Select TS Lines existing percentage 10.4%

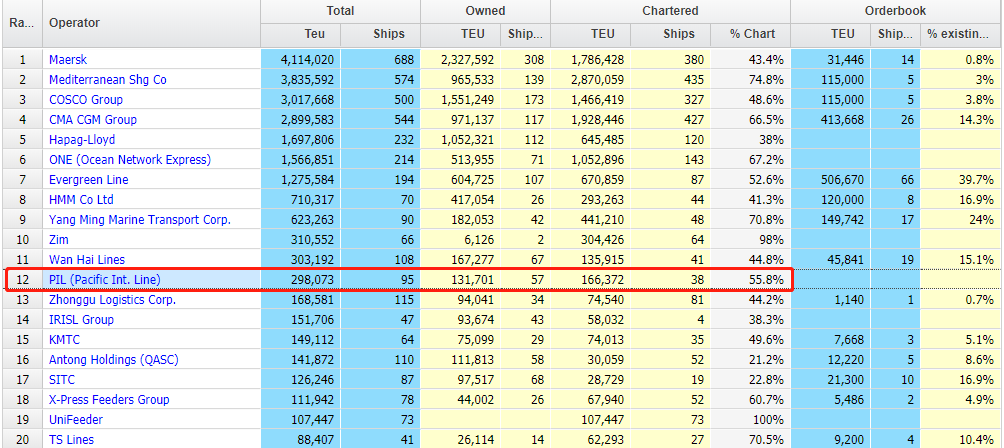(977, 440)
